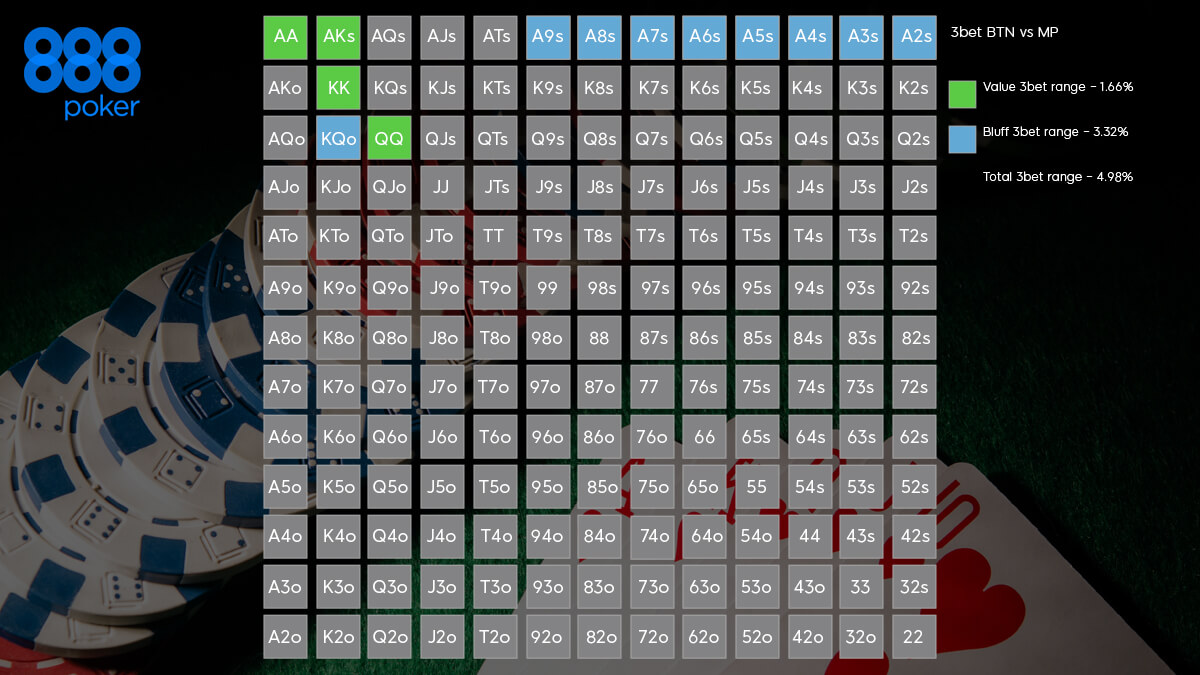Click the blue KQo hand cell
1200x675 pixels.
click(x=338, y=138)
